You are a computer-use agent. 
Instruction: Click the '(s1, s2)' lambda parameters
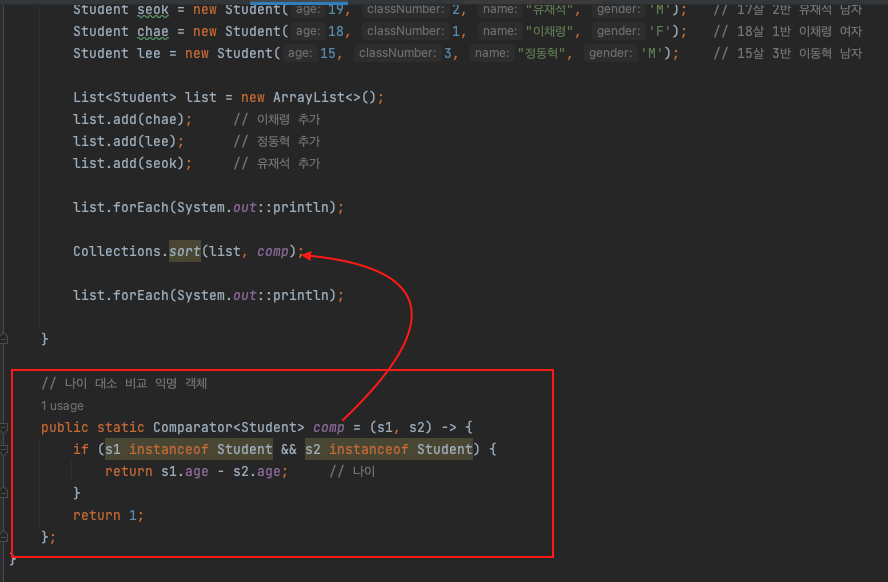click(x=400, y=427)
